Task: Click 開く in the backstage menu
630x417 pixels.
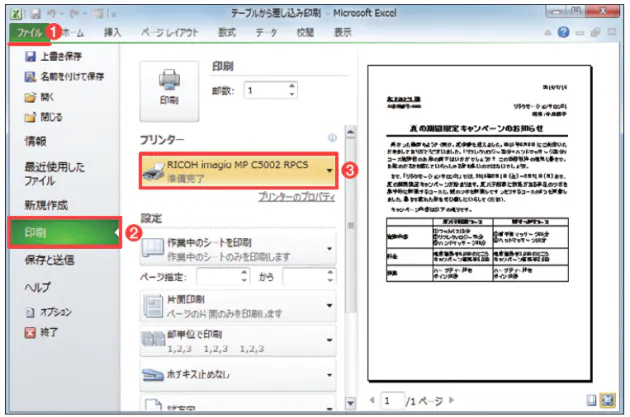Action: pyautogui.click(x=39, y=97)
